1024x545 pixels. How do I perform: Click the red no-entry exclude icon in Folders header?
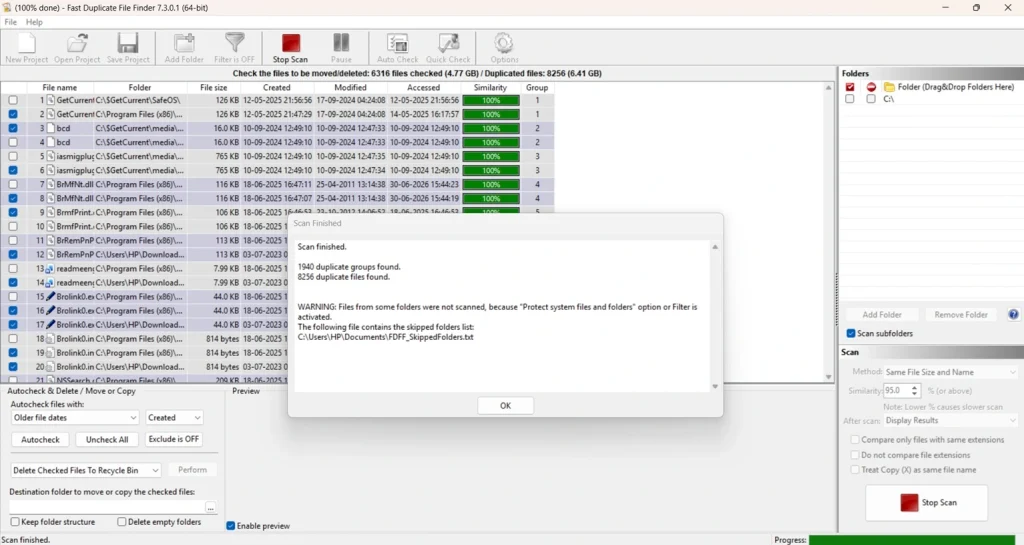click(871, 87)
